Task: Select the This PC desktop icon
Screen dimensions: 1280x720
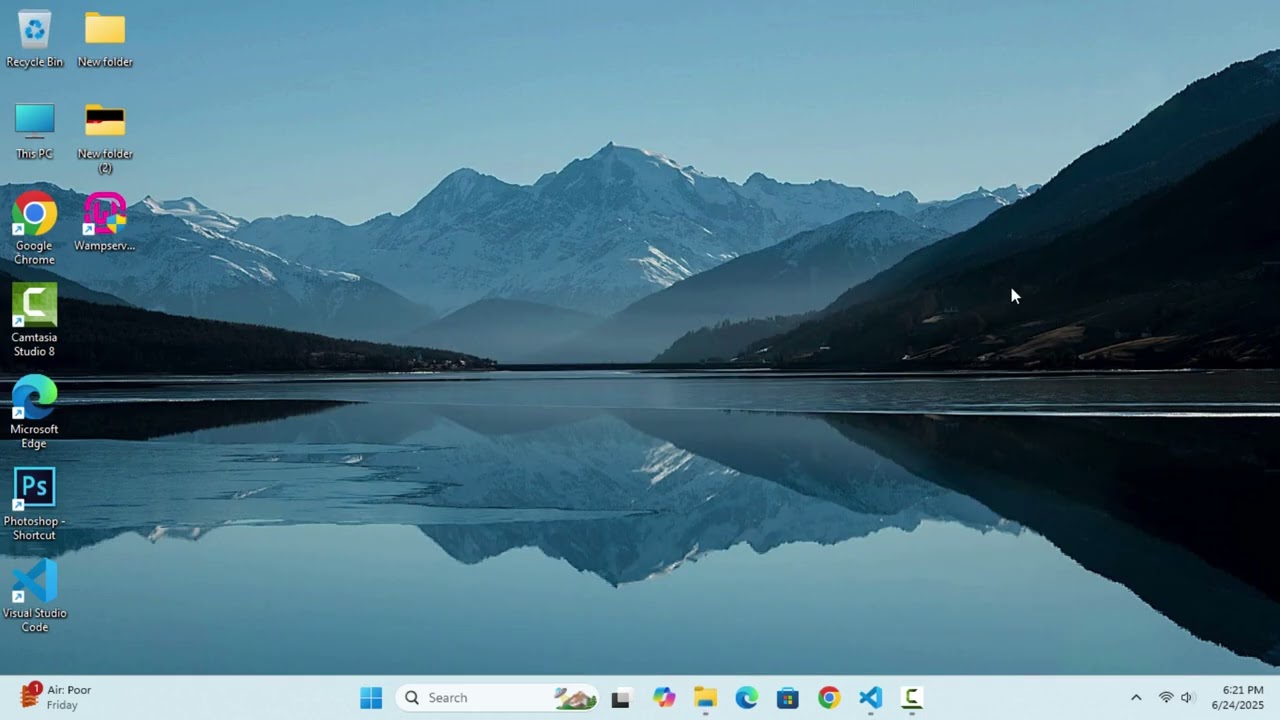Action: [34, 131]
